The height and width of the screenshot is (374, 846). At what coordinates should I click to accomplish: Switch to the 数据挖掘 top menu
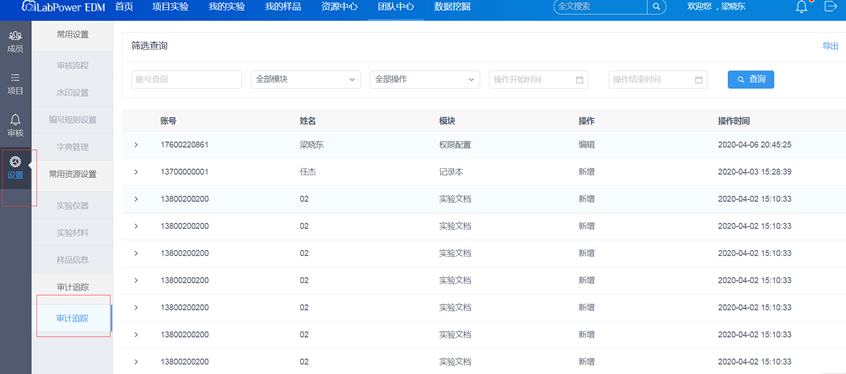[x=452, y=7]
